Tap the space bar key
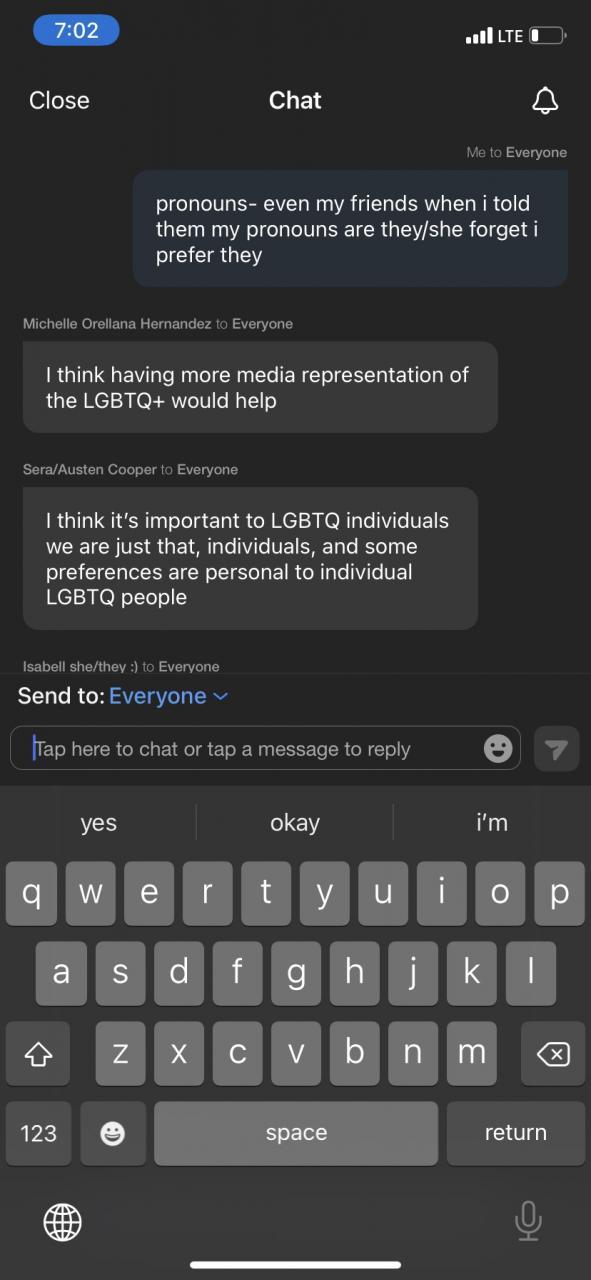 pyautogui.click(x=296, y=1133)
